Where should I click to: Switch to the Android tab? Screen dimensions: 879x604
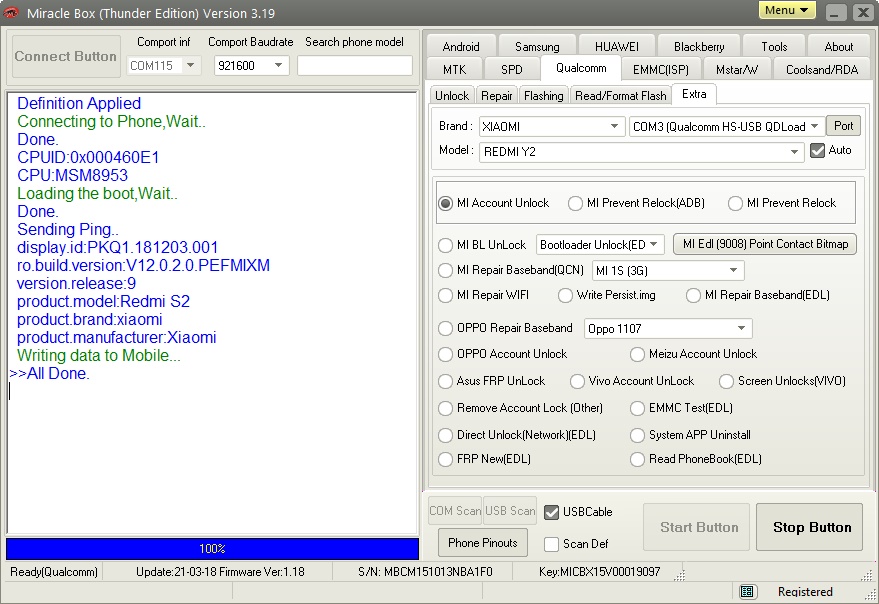point(461,47)
